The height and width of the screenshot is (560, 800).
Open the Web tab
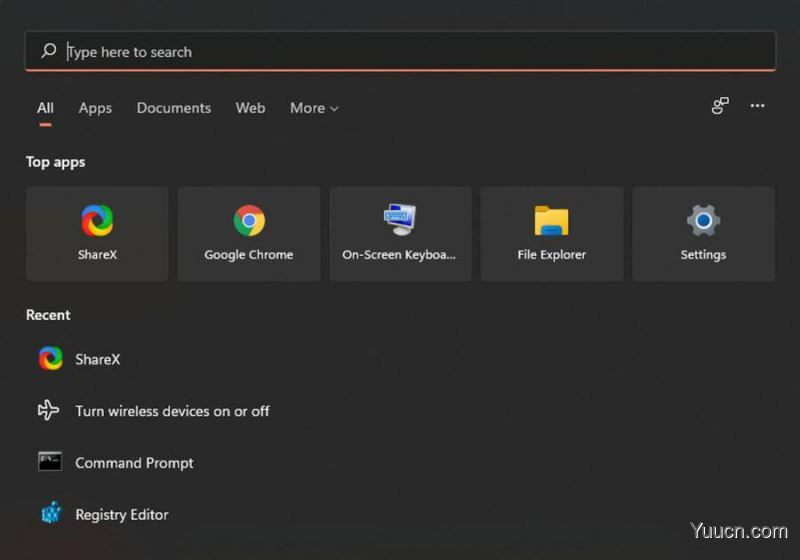click(251, 108)
